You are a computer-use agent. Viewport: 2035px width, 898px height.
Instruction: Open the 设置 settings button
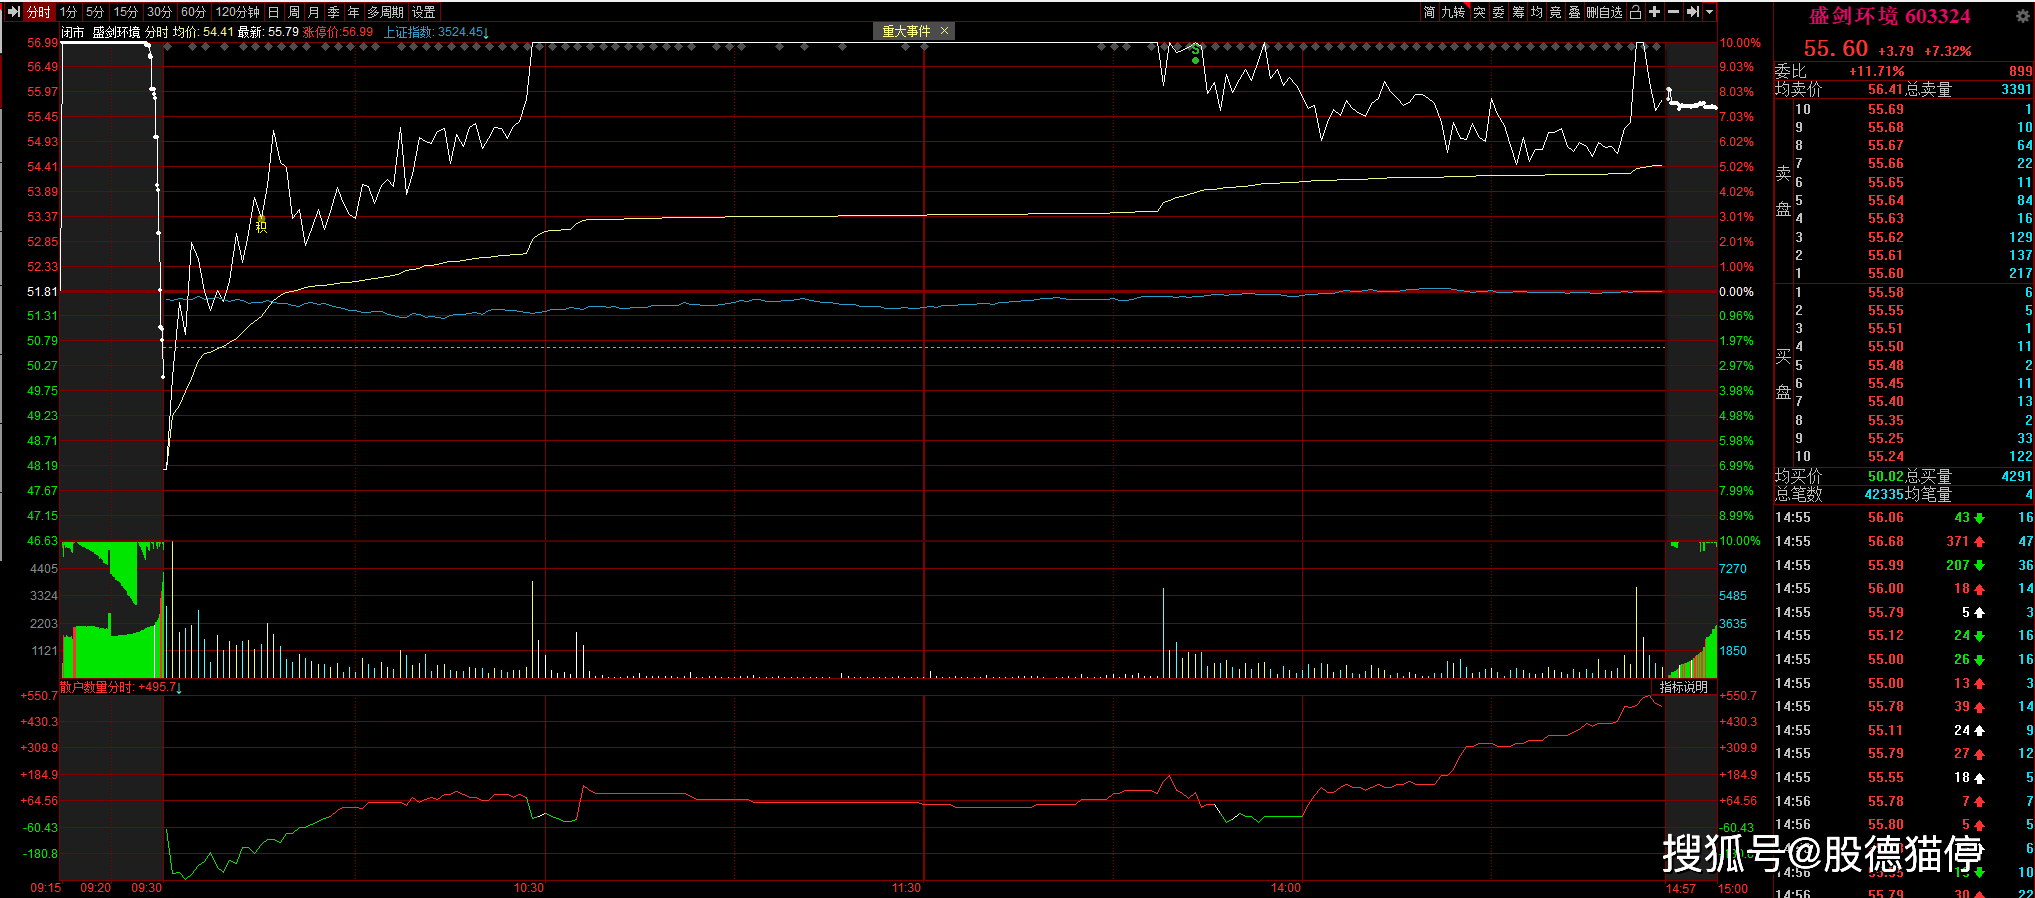pyautogui.click(x=424, y=12)
